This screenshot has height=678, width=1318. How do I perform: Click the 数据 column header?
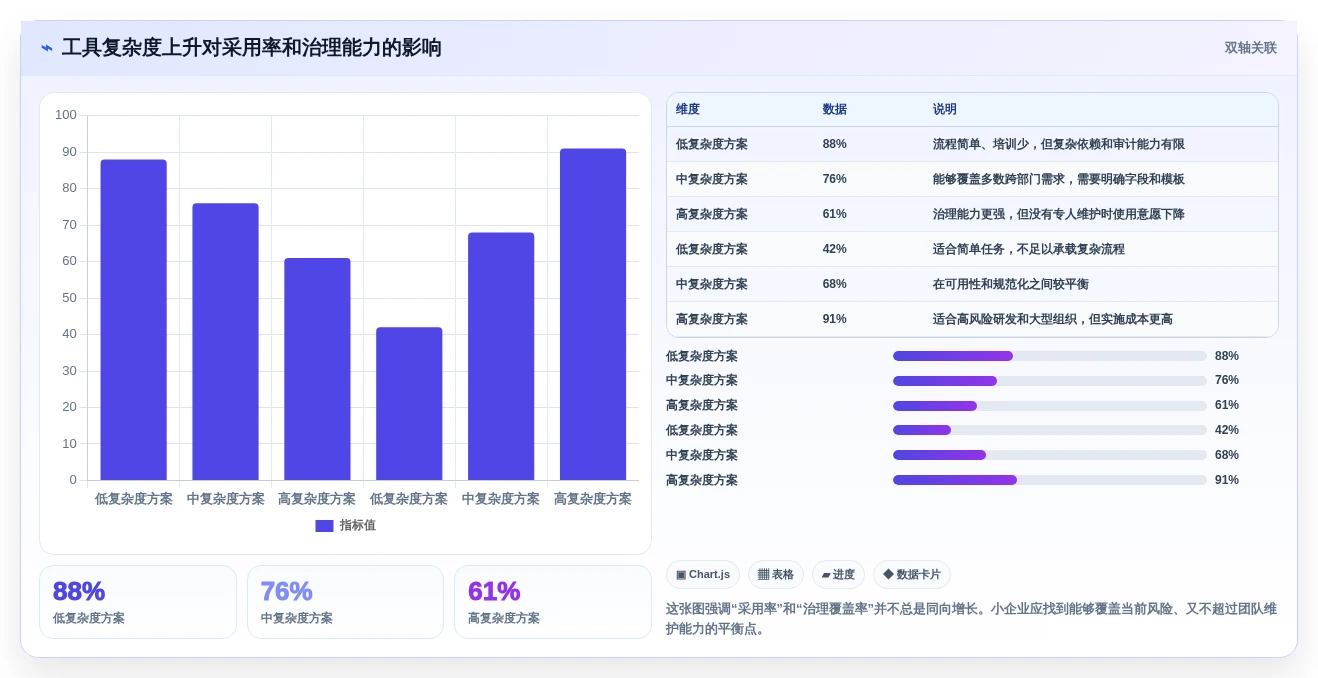[835, 109]
